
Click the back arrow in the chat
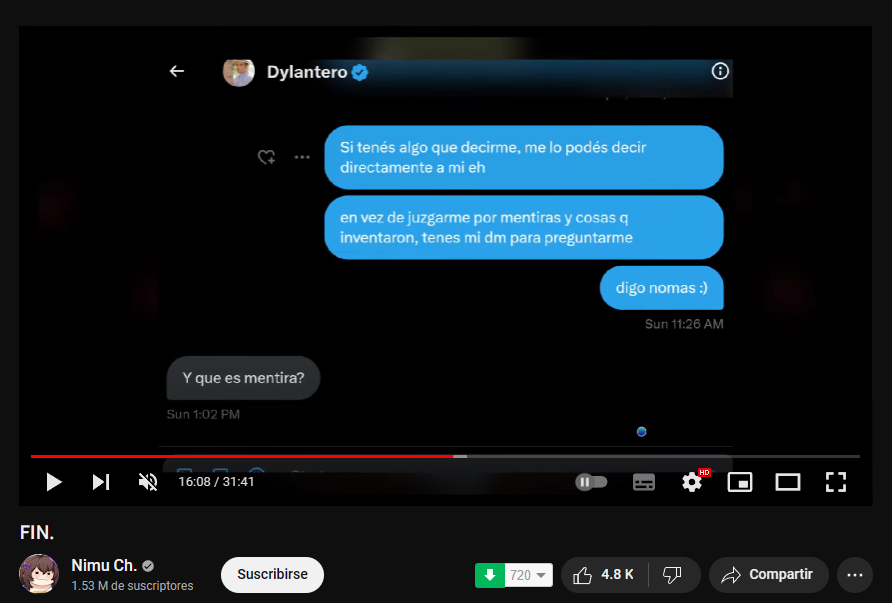point(177,71)
